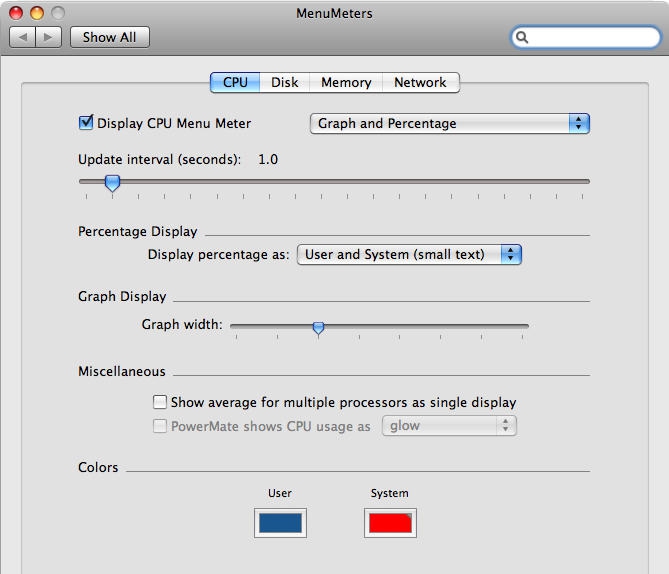Screen dimensions: 669x574
Task: Open the Network tab
Action: click(x=420, y=82)
